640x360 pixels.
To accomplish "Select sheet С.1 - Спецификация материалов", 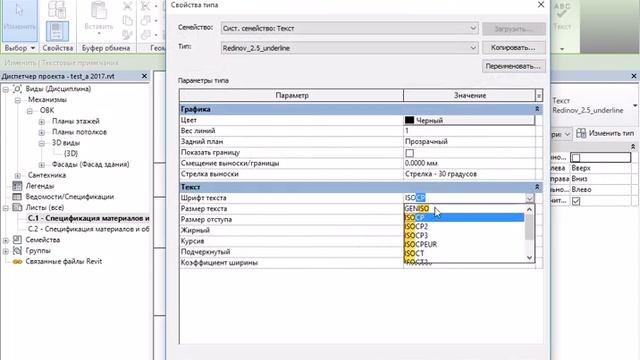I will coord(88,218).
